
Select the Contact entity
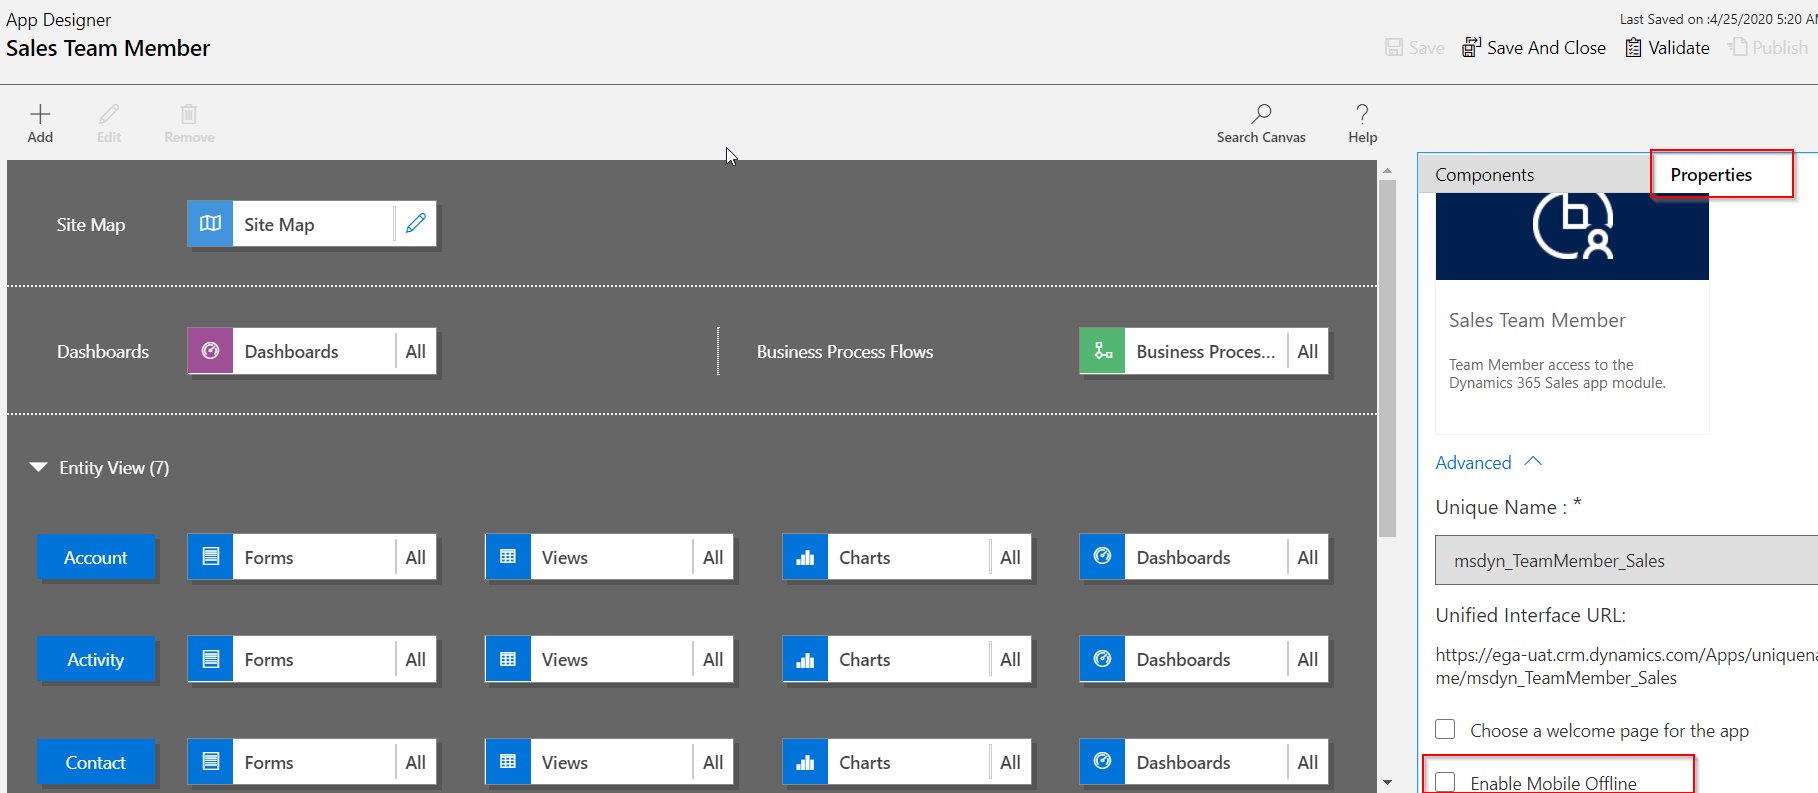pyautogui.click(x=96, y=762)
